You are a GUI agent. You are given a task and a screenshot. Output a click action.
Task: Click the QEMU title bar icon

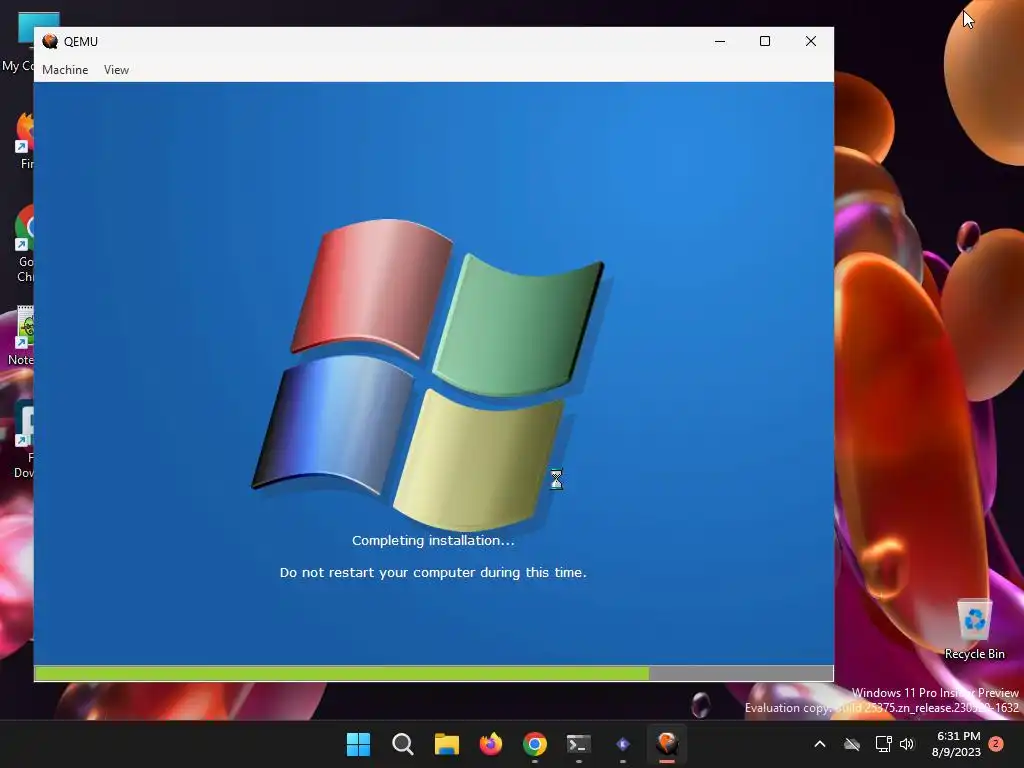(50, 41)
